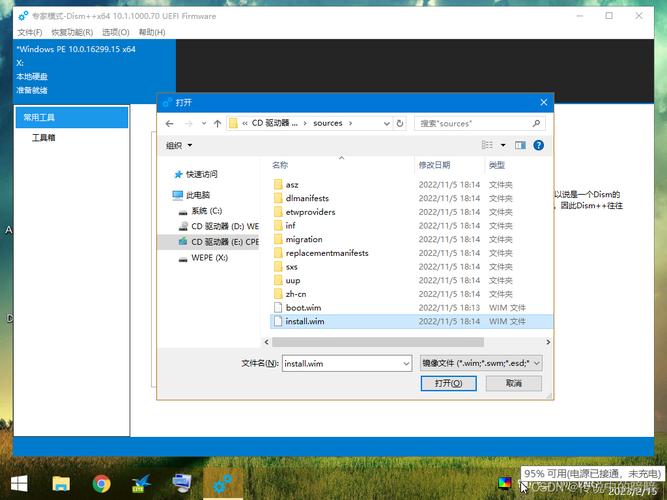This screenshot has width=667, height=500.
Task: Open the image file type filter dropdown
Action: tap(481, 363)
